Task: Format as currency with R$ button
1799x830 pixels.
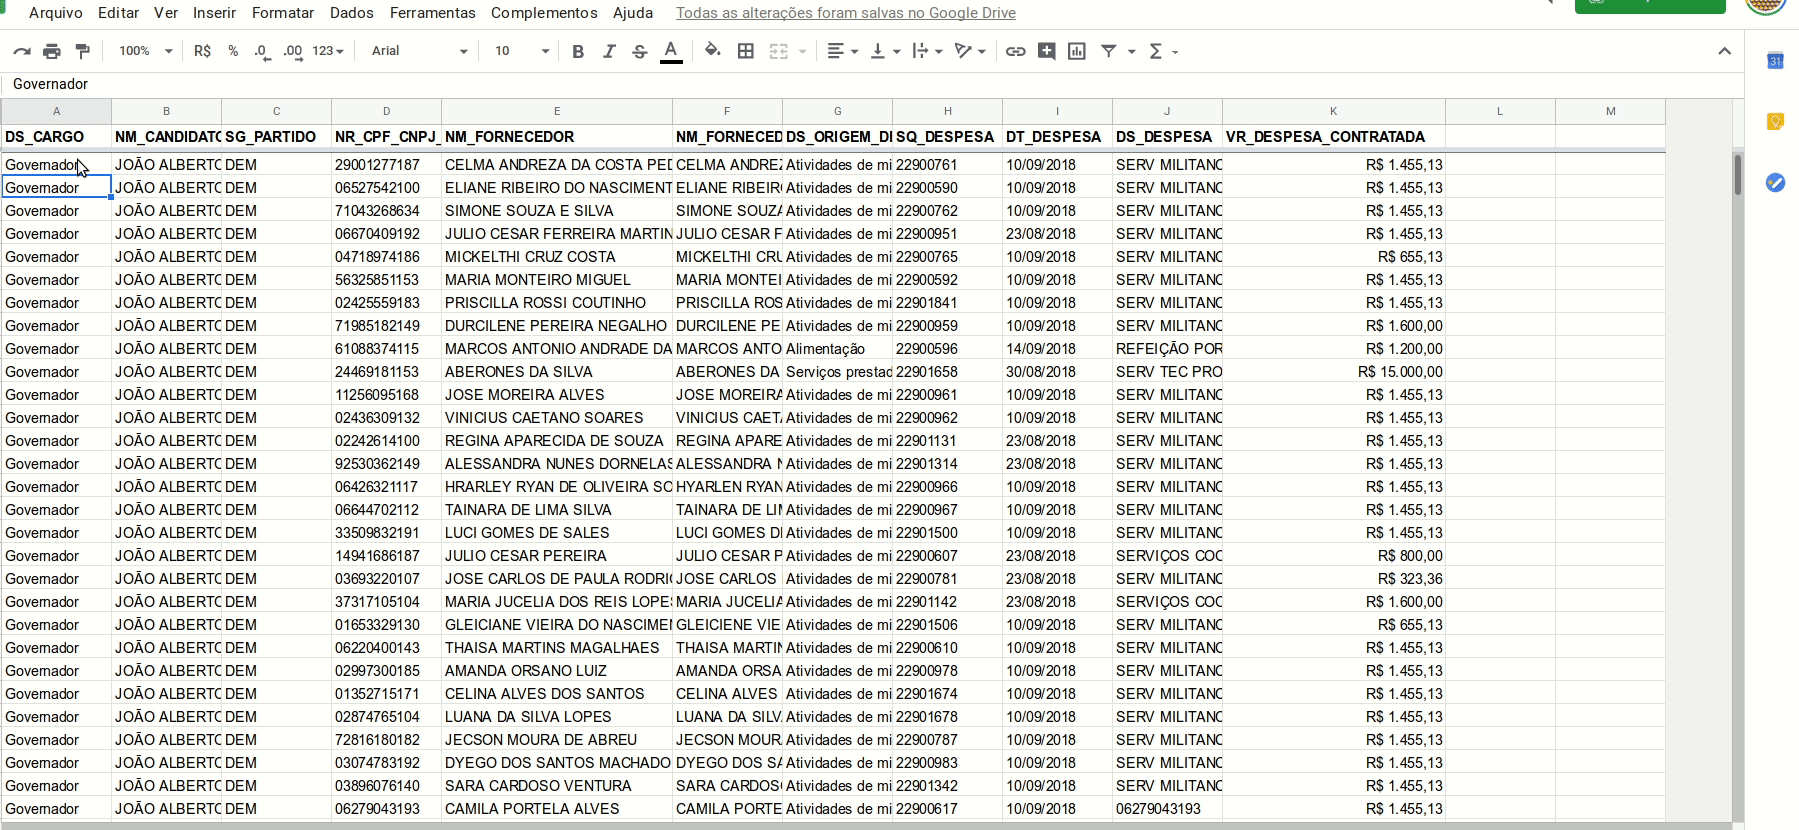Action: tap(202, 51)
